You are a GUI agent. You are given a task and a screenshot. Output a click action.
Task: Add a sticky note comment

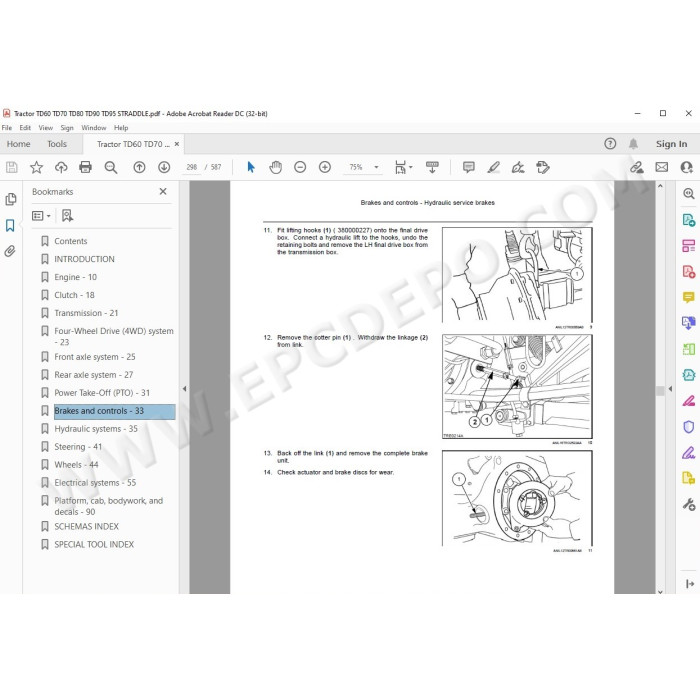469,167
